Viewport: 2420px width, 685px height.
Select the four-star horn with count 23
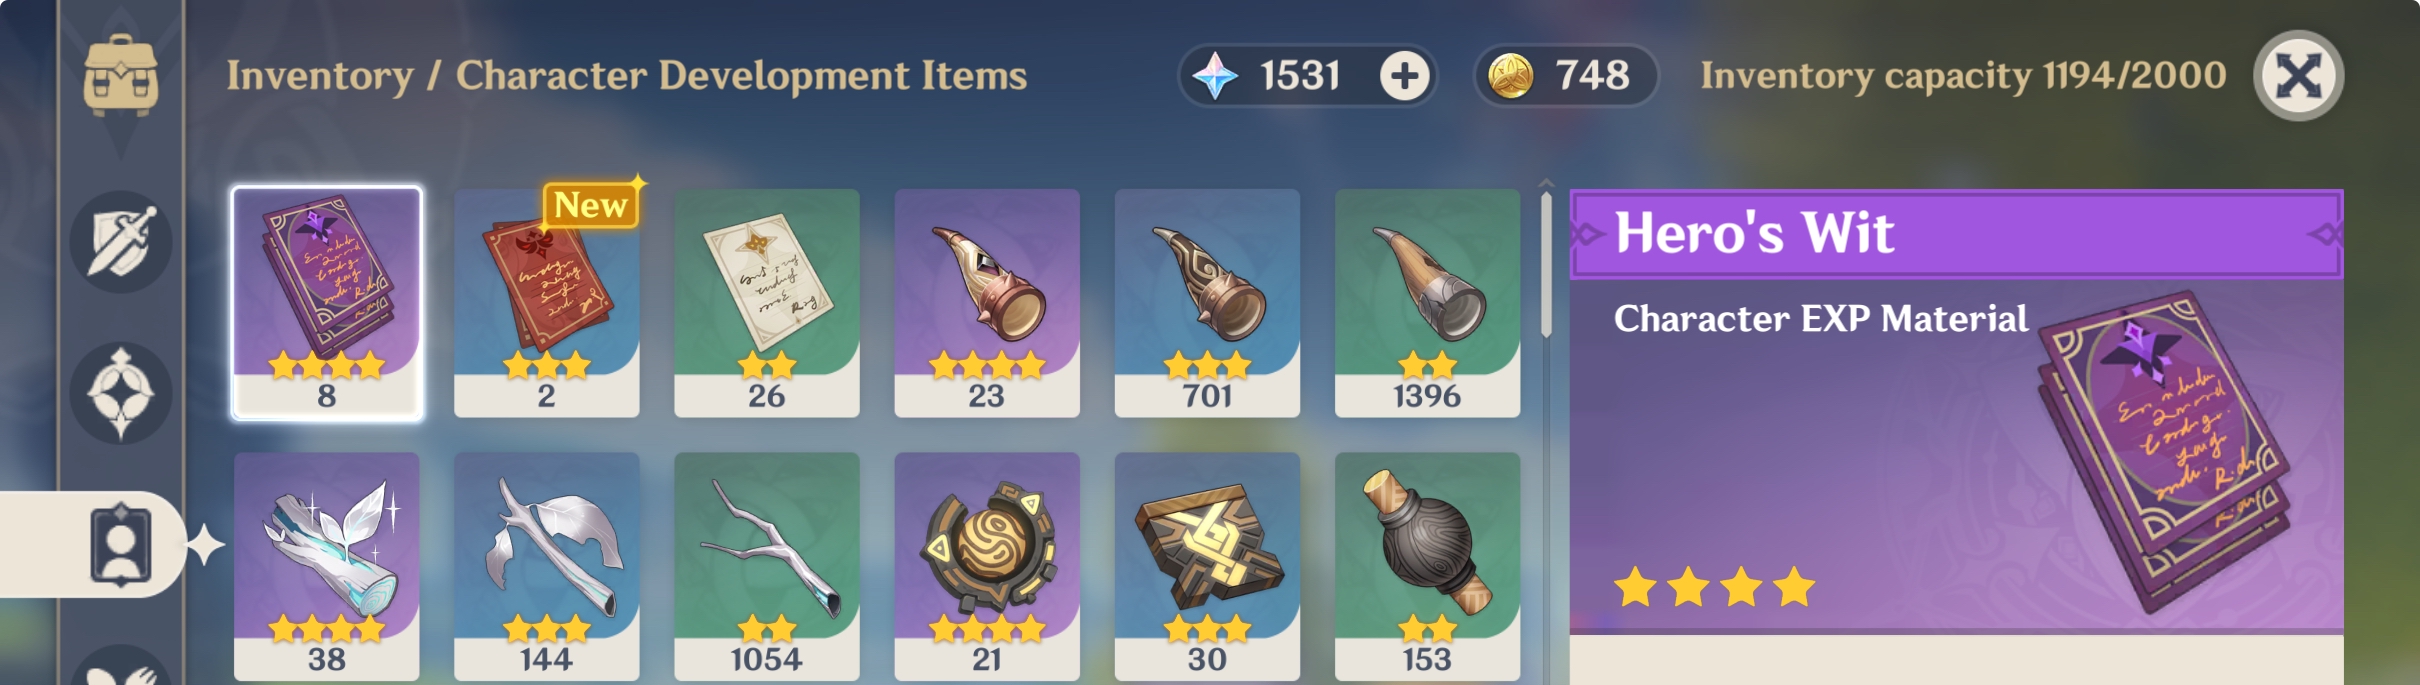click(x=987, y=303)
